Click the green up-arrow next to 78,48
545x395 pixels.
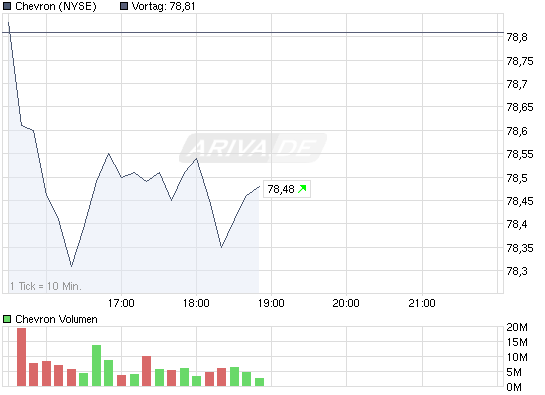[x=302, y=189]
